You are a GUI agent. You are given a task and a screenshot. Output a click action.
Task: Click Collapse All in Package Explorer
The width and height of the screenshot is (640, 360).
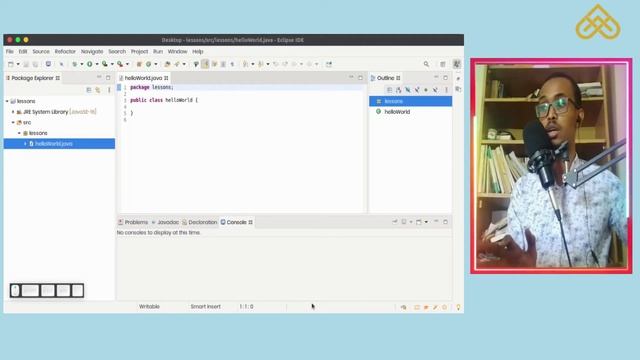89,90
